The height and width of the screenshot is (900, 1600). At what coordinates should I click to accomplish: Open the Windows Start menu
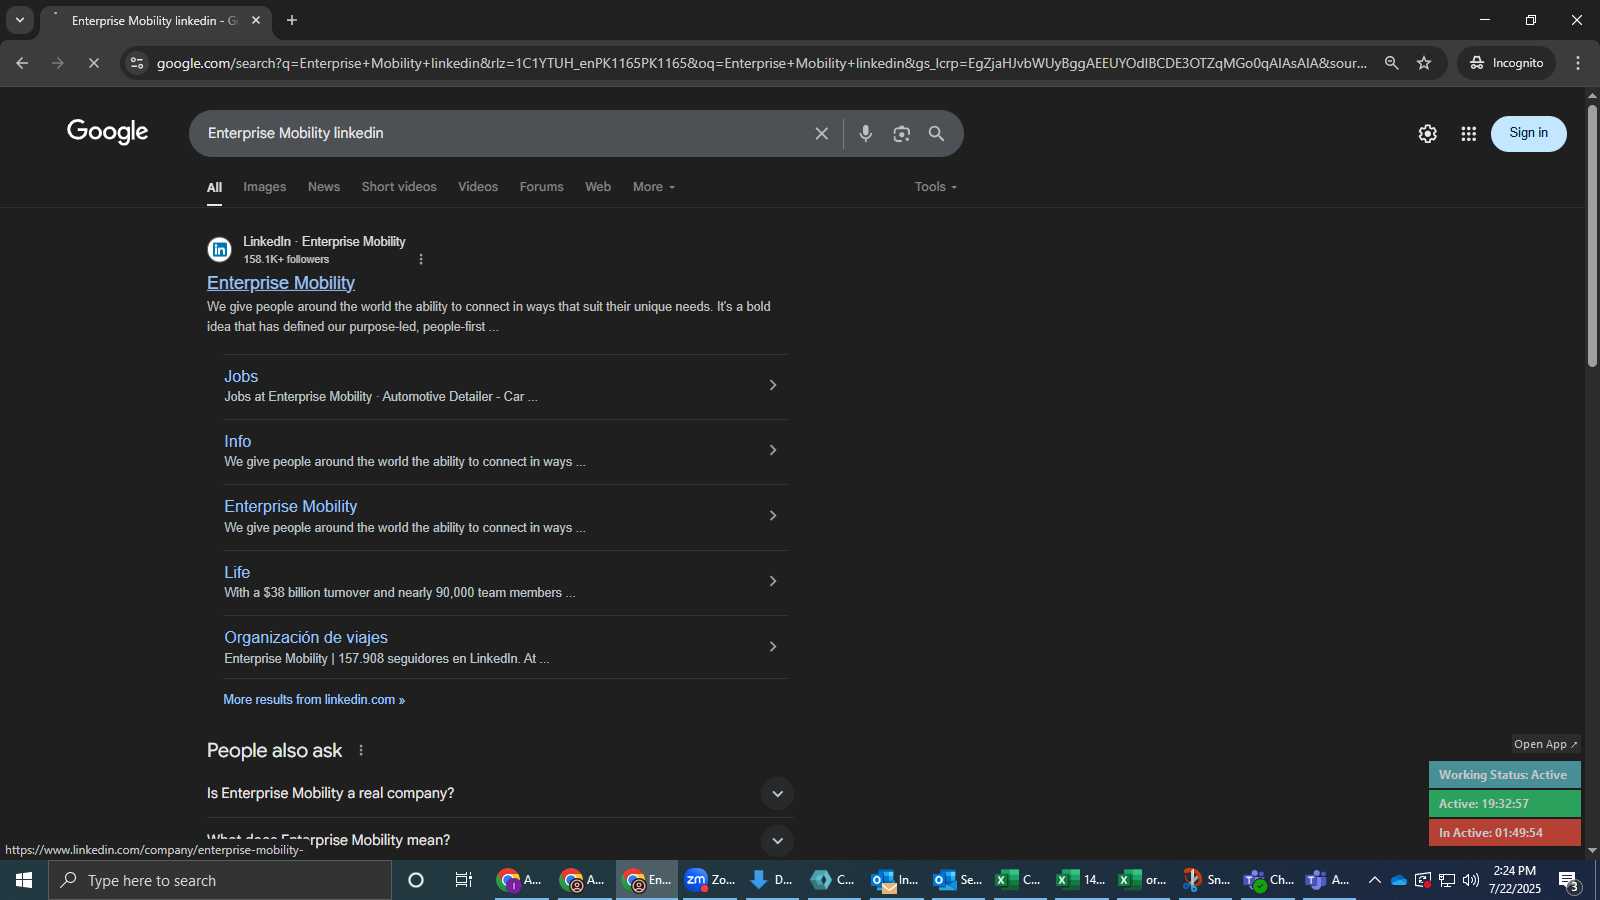(x=24, y=880)
